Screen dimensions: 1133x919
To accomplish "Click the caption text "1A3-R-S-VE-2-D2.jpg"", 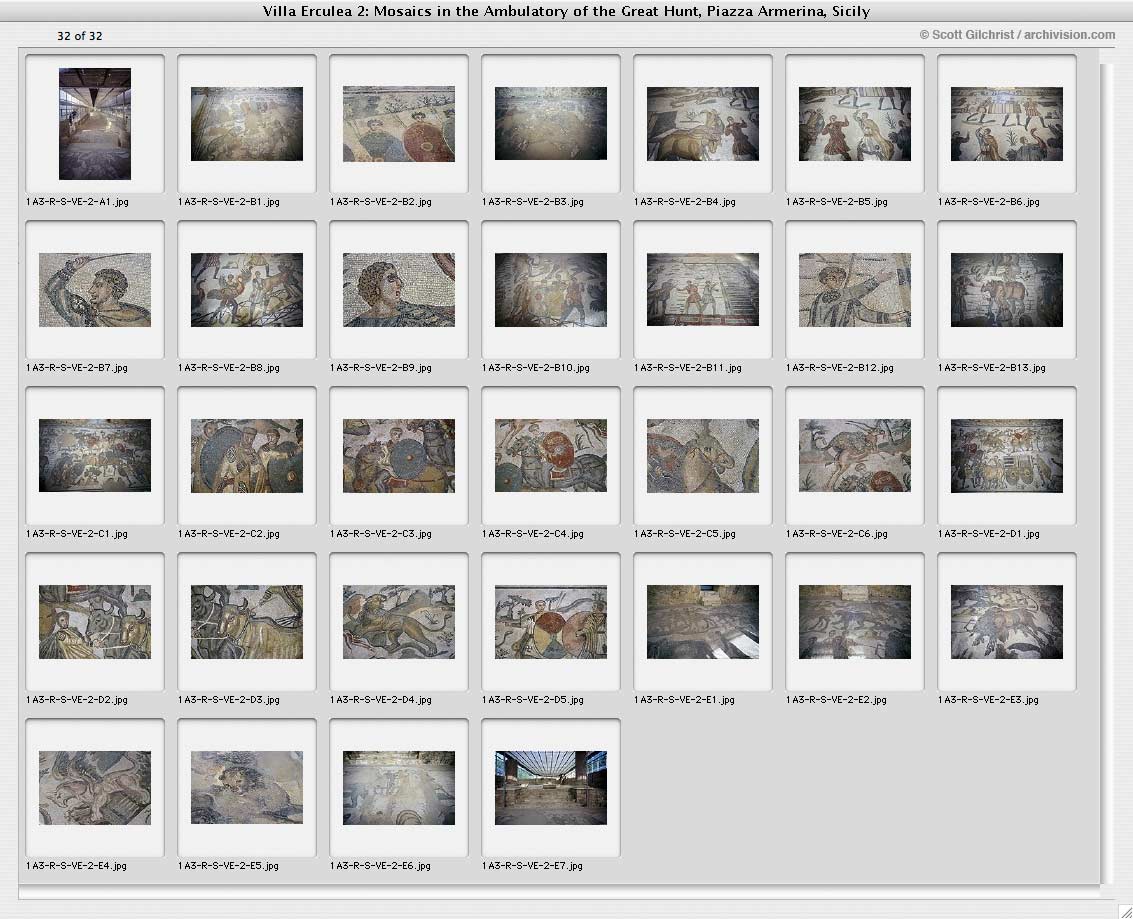I will click(77, 700).
